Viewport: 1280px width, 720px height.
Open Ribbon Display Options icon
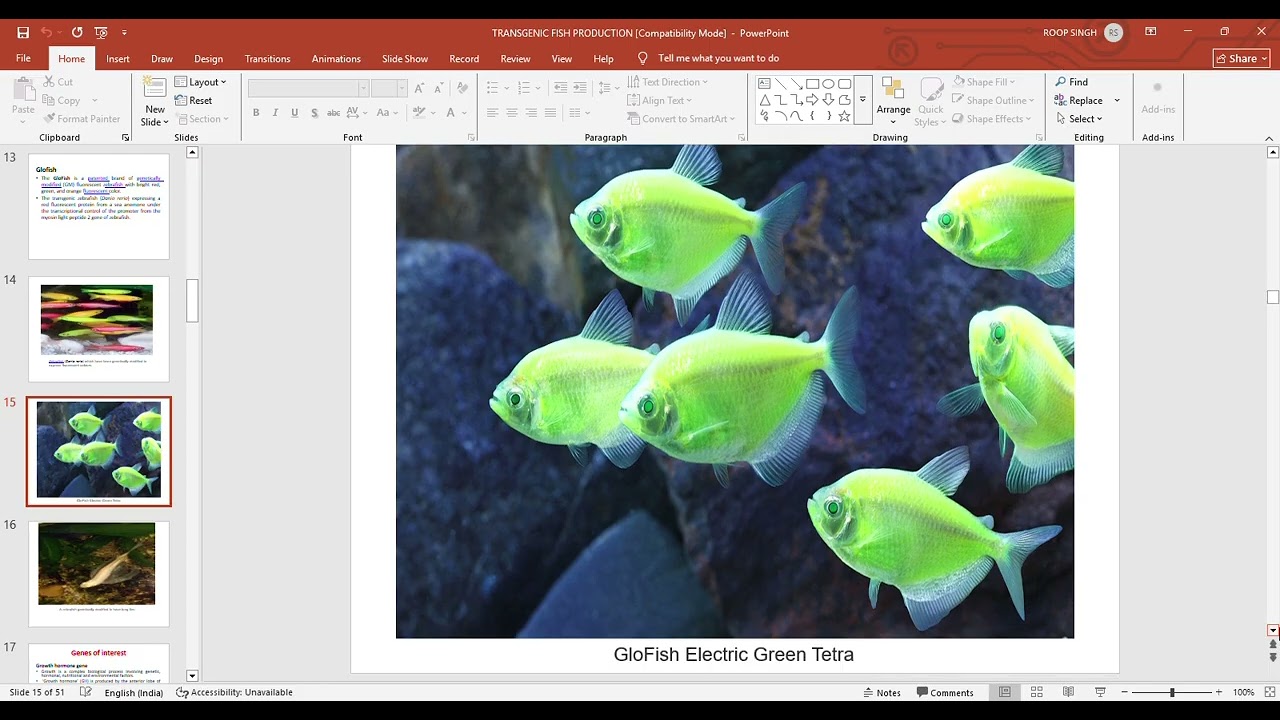point(1151,32)
